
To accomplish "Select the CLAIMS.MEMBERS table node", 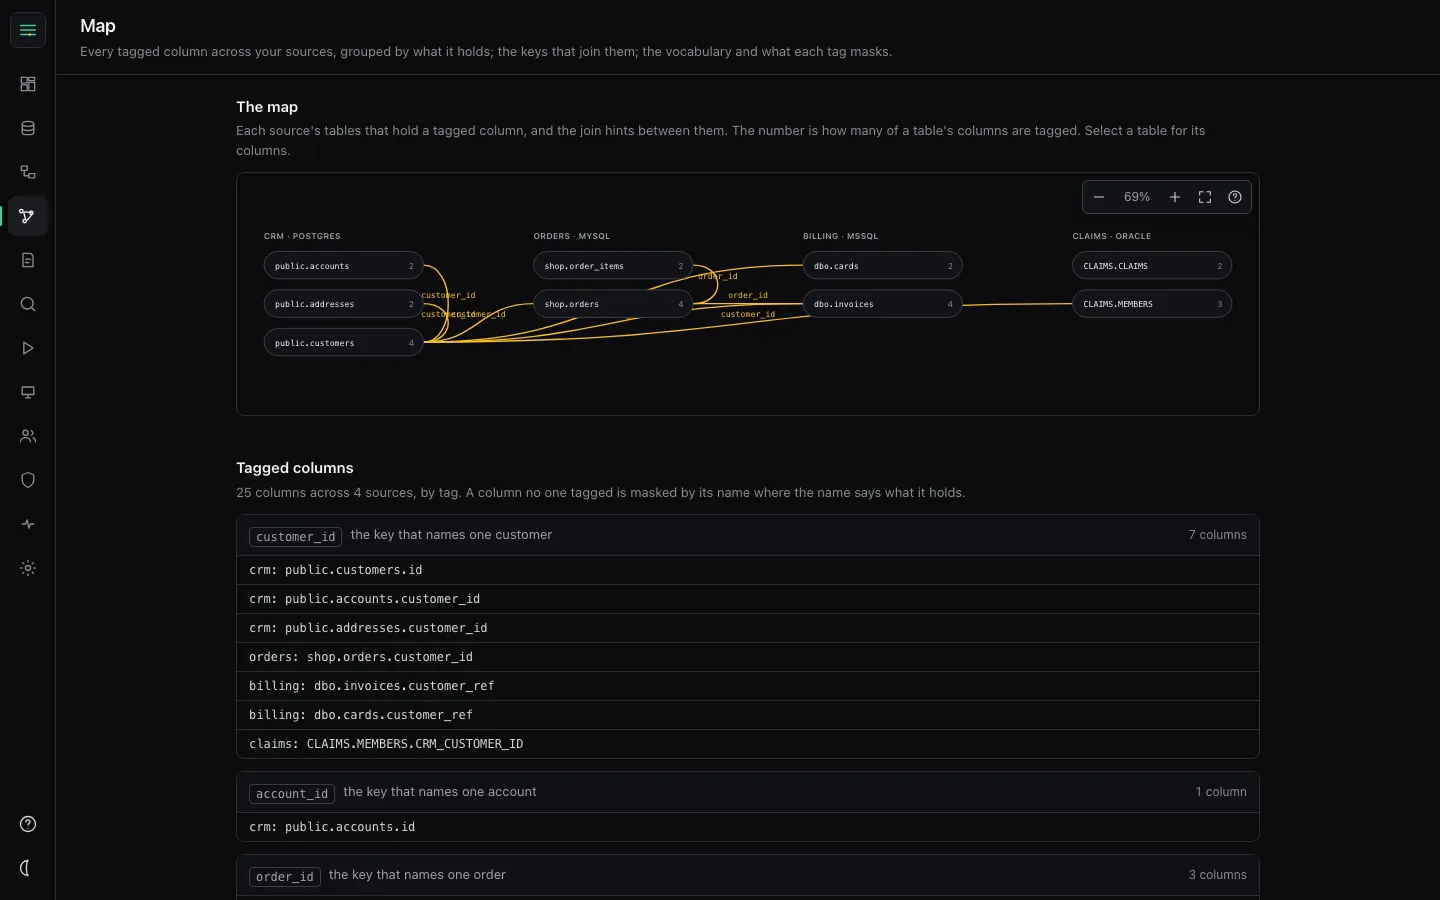I will point(1152,304).
